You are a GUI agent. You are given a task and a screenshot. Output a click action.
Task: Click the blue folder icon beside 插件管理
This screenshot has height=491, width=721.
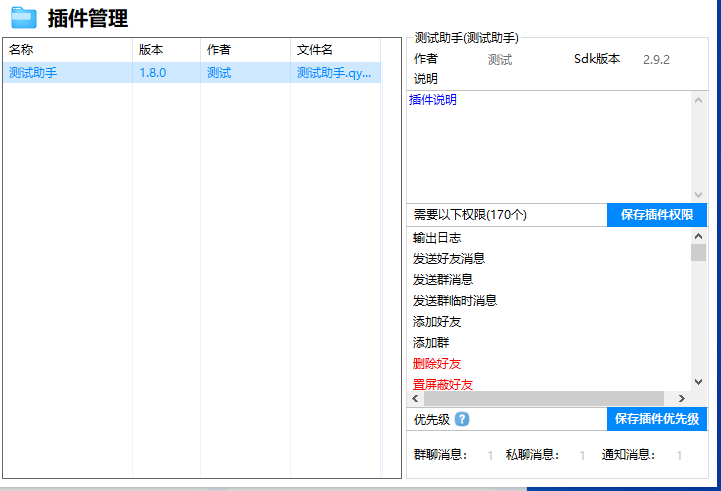23,18
